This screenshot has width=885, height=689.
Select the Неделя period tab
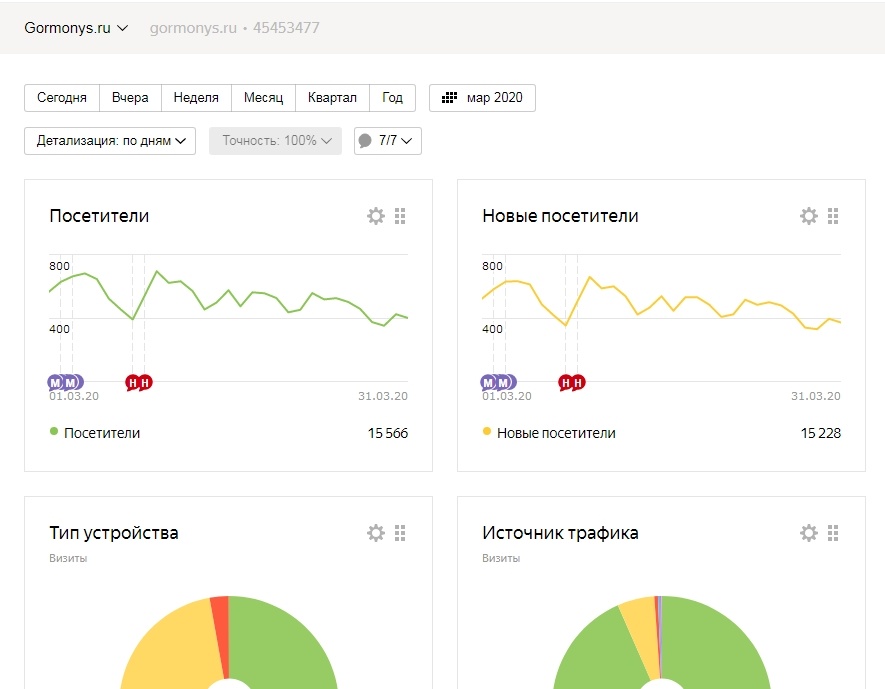pyautogui.click(x=196, y=98)
